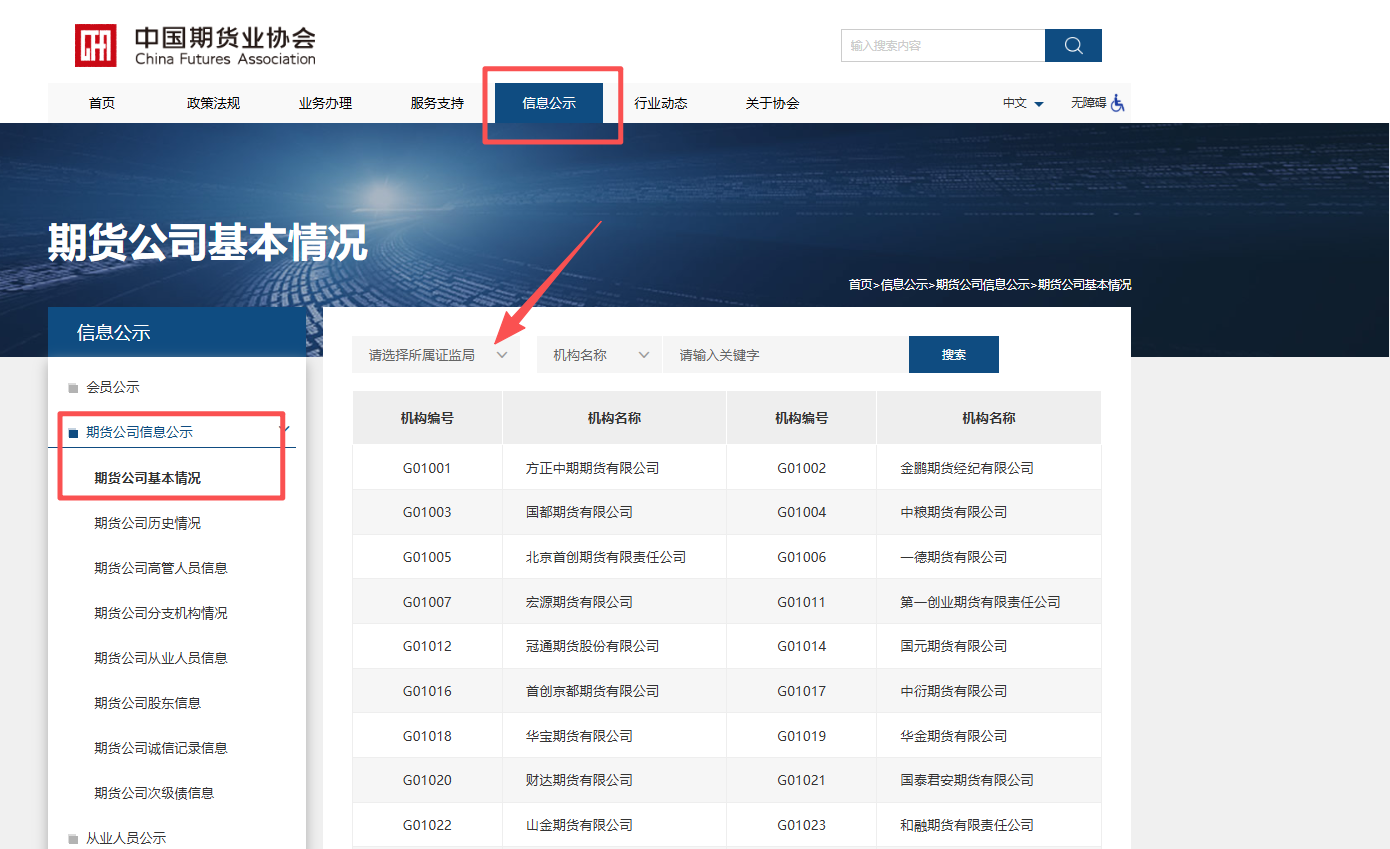Viewport: 1390px width, 849px height.
Task: Click company 北京首创期货有限责任公司
Action: pyautogui.click(x=606, y=557)
